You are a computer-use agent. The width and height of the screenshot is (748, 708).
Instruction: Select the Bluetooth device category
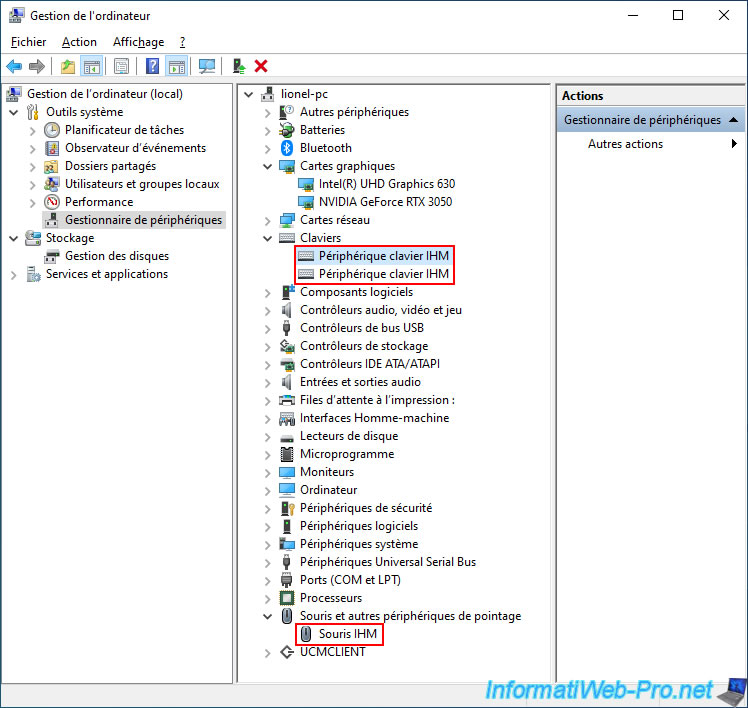pyautogui.click(x=325, y=148)
